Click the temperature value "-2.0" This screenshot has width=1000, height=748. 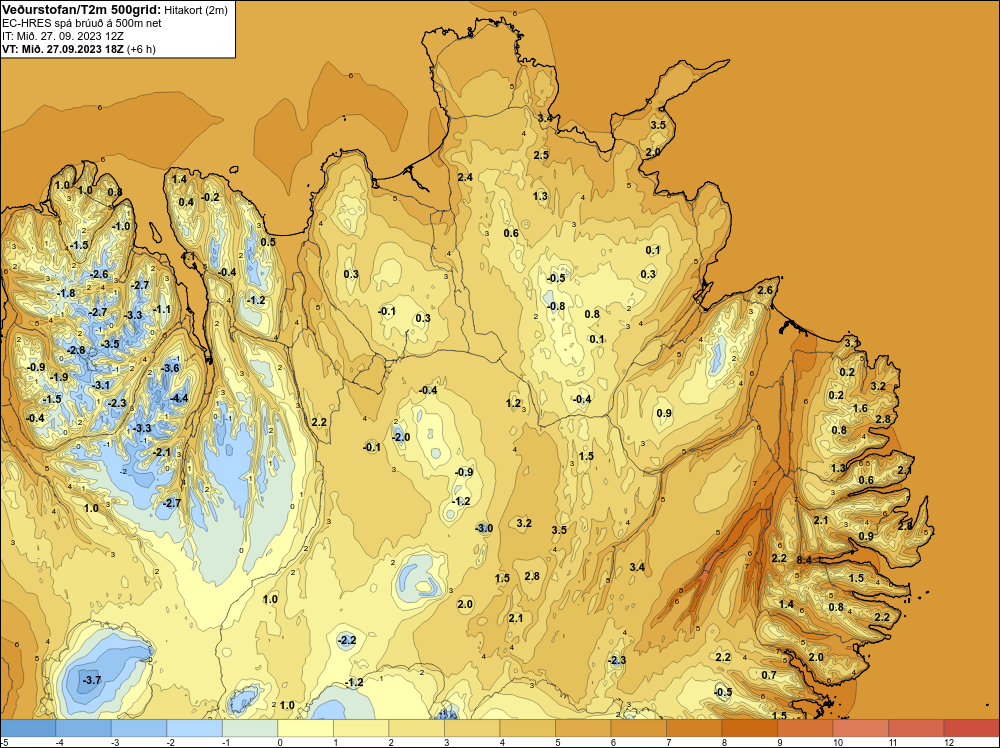pyautogui.click(x=401, y=437)
